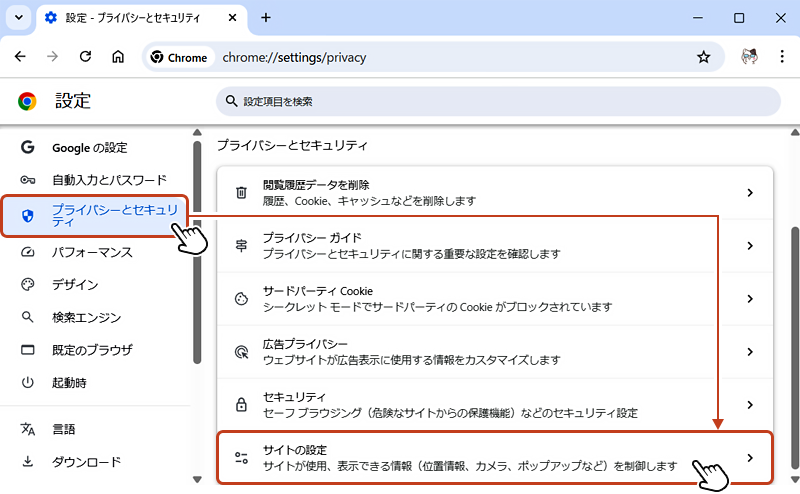800x494 pixels.
Task: Open 検索エンジン in sidebar
Action: pos(95,317)
